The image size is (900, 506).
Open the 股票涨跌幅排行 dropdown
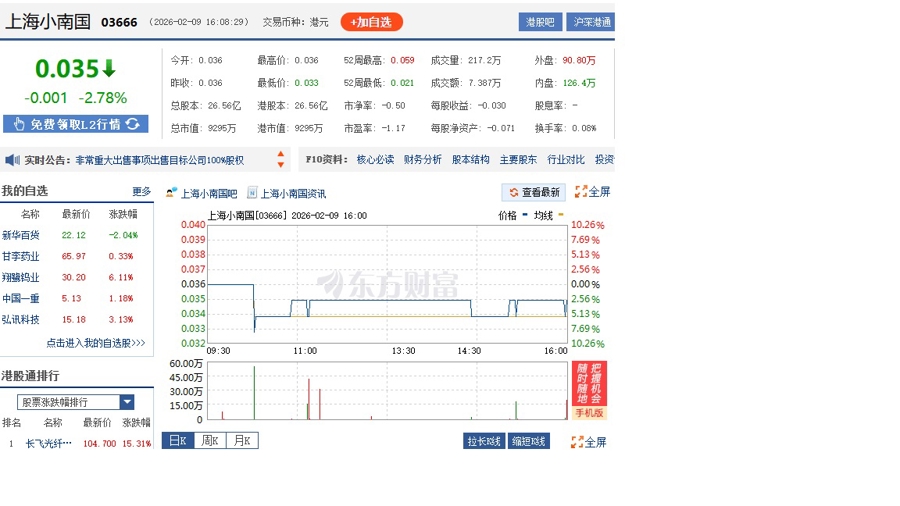127,402
